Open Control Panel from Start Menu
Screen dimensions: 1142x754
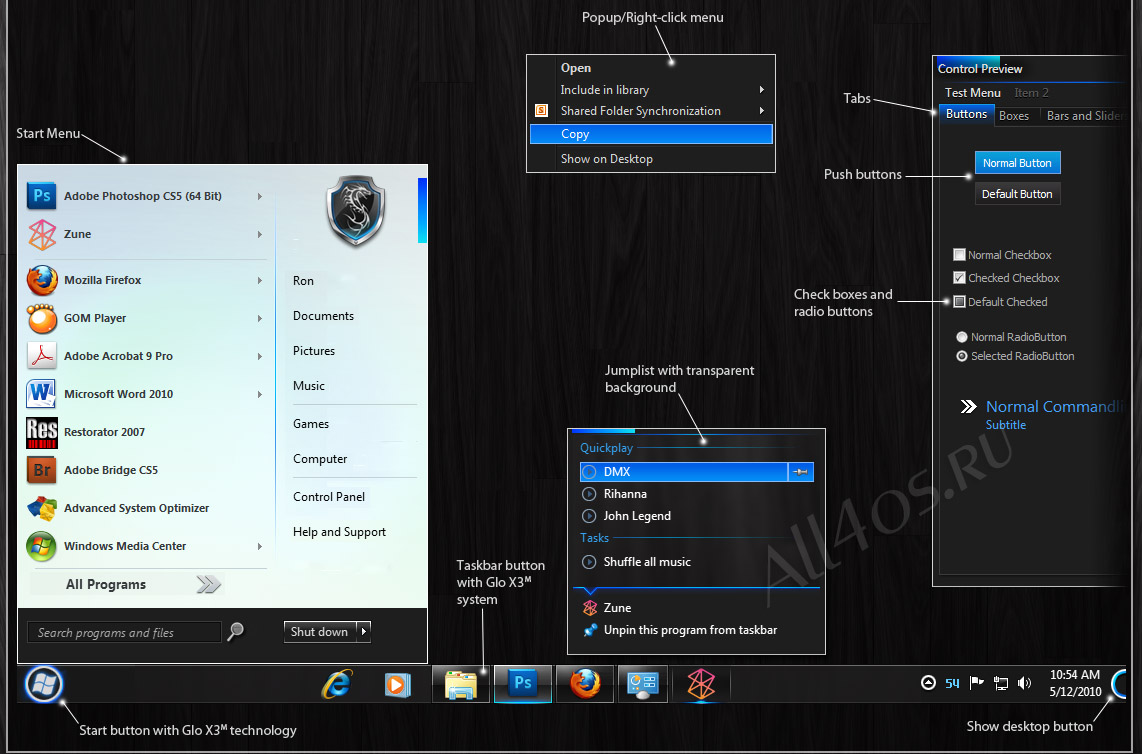point(329,497)
